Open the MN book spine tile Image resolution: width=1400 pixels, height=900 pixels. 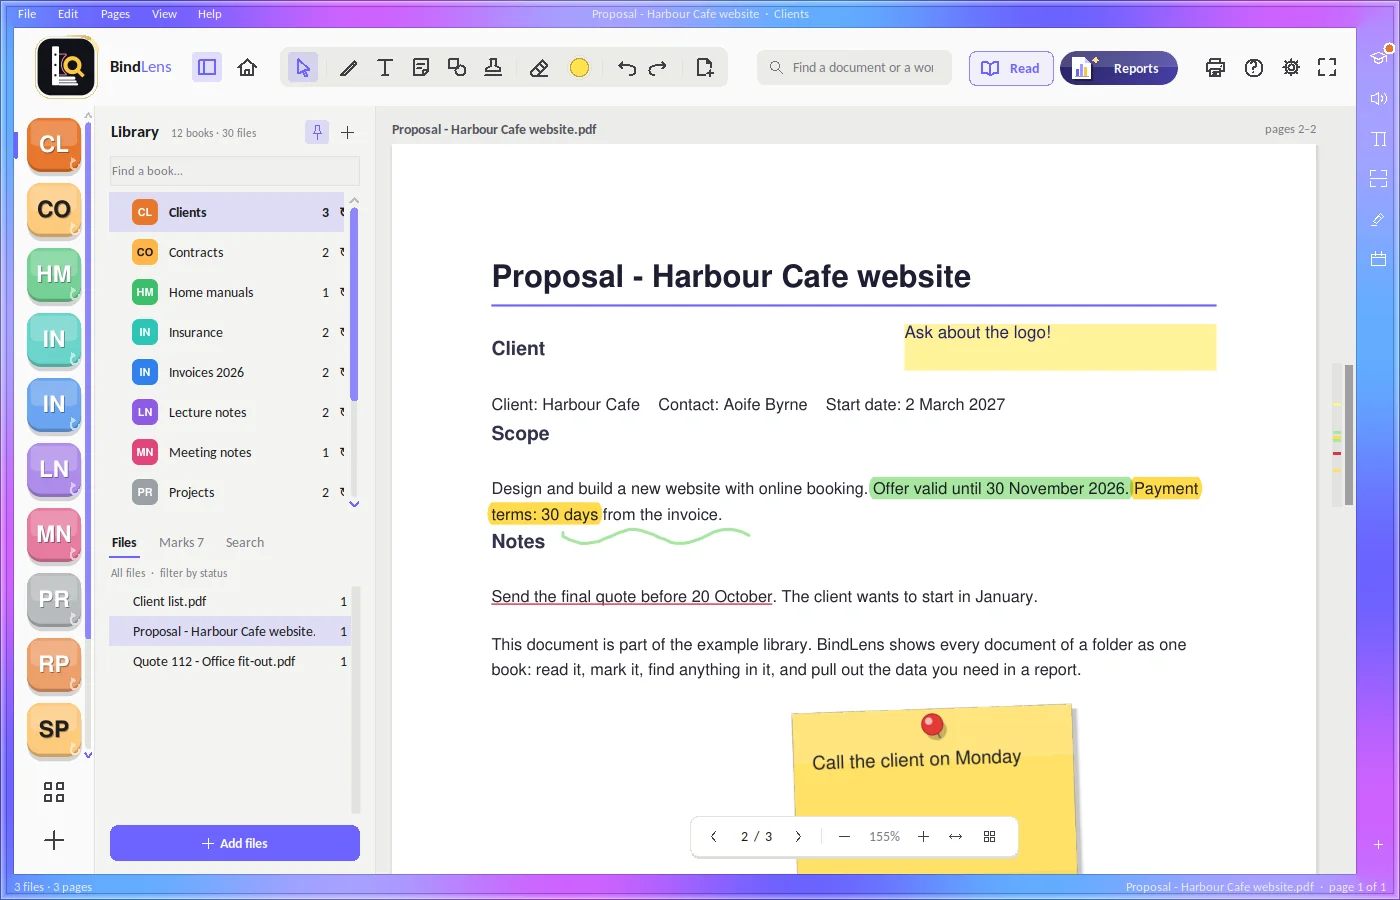point(54,535)
